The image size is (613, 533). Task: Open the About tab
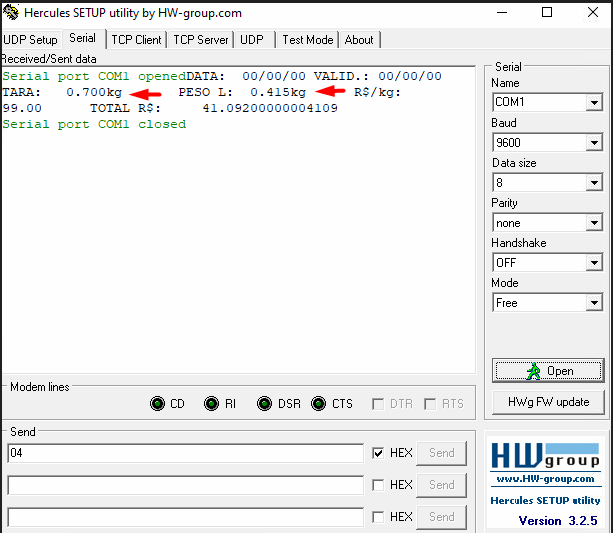click(359, 40)
